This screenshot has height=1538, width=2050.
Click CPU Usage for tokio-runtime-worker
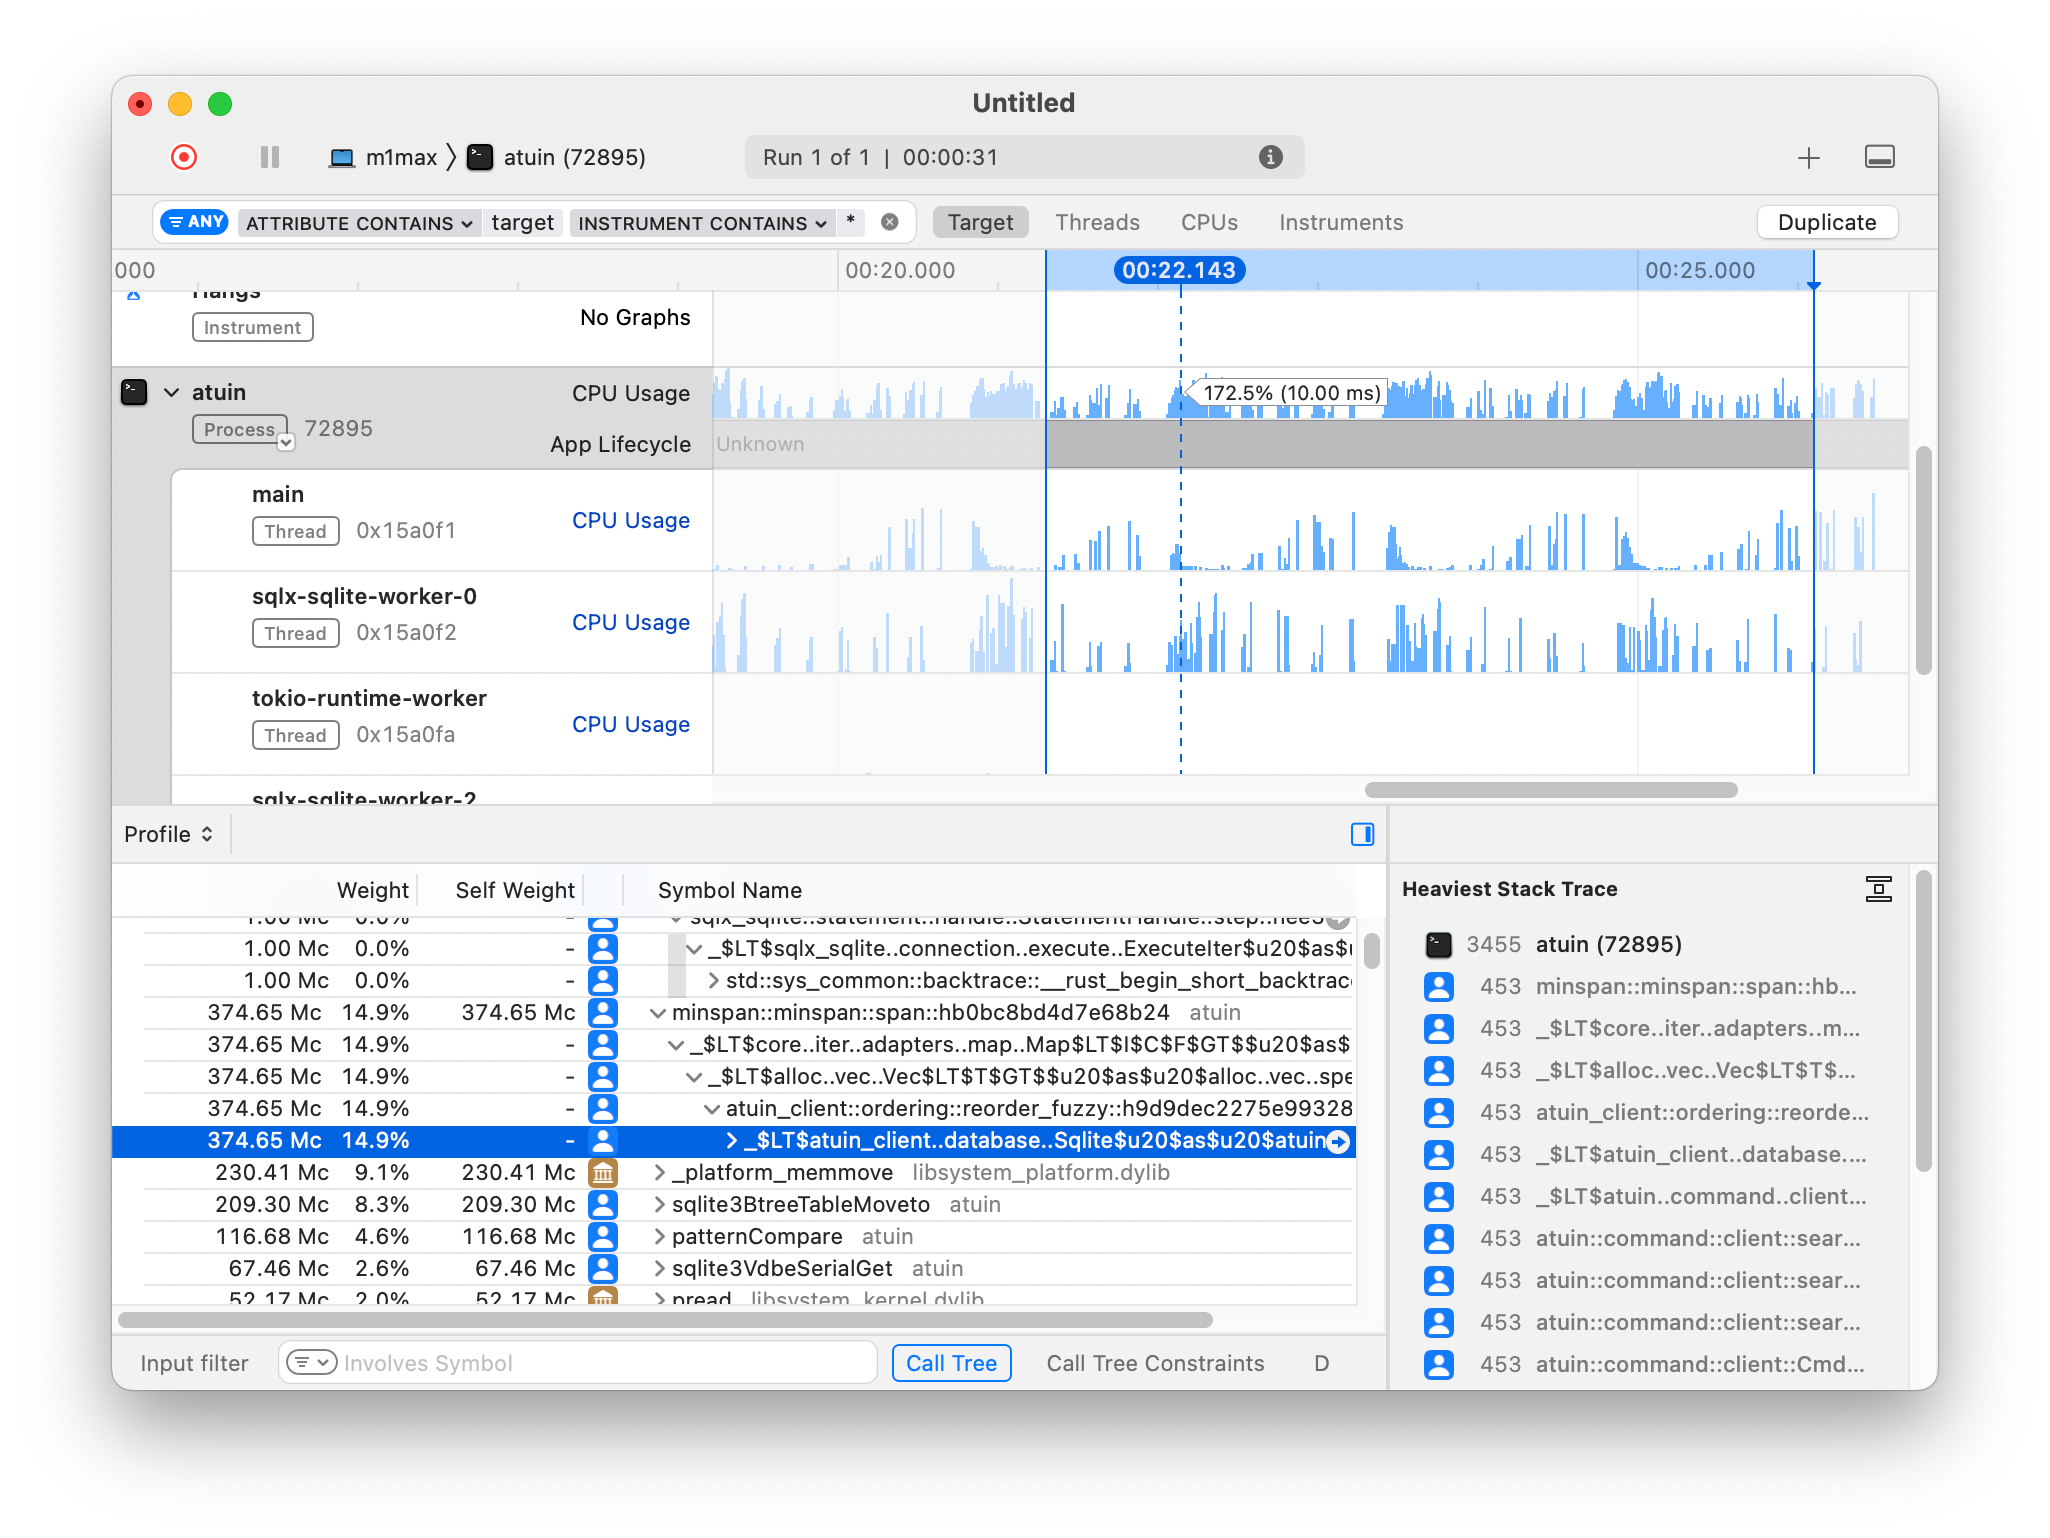click(631, 724)
